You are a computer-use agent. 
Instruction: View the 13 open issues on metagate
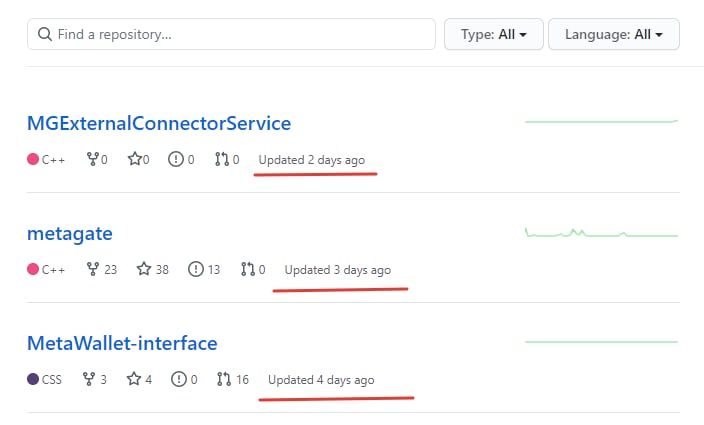(x=204, y=269)
